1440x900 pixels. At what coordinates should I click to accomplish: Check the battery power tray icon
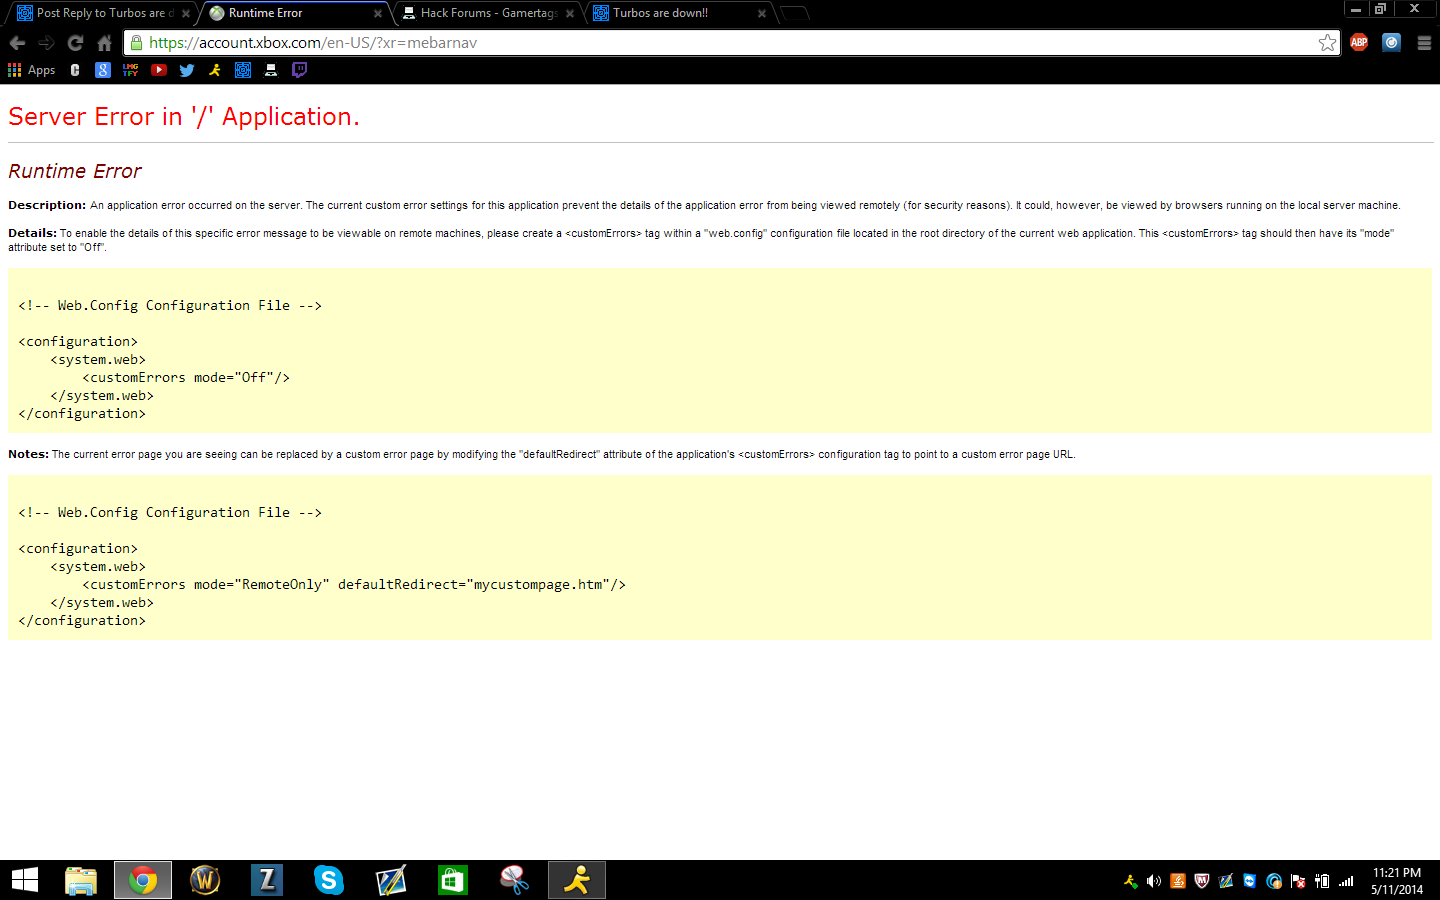pyautogui.click(x=1322, y=881)
